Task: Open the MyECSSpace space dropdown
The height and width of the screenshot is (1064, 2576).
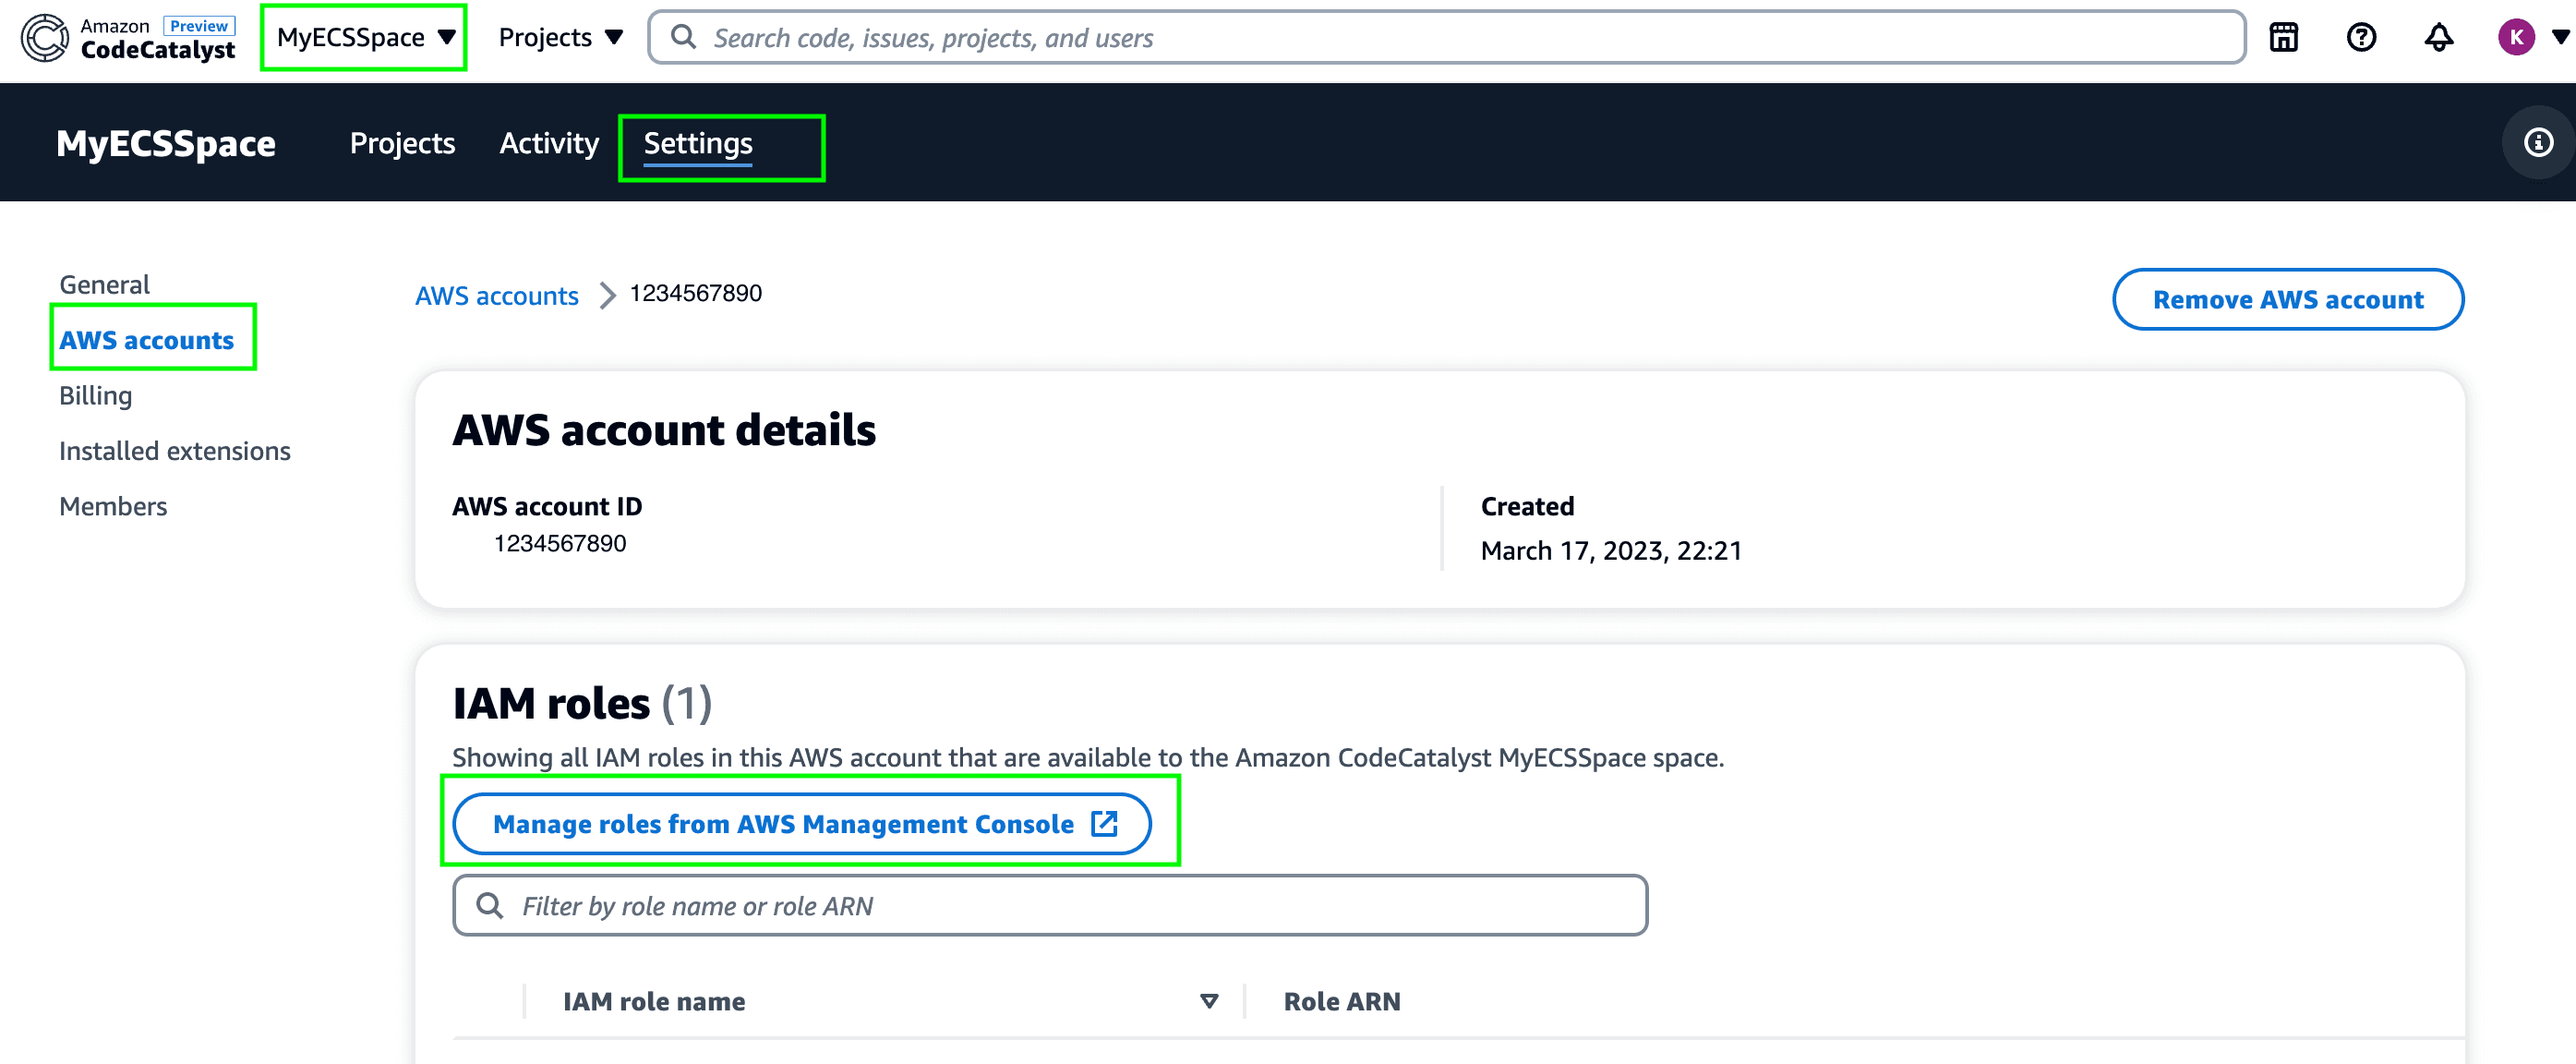Action: [x=366, y=38]
